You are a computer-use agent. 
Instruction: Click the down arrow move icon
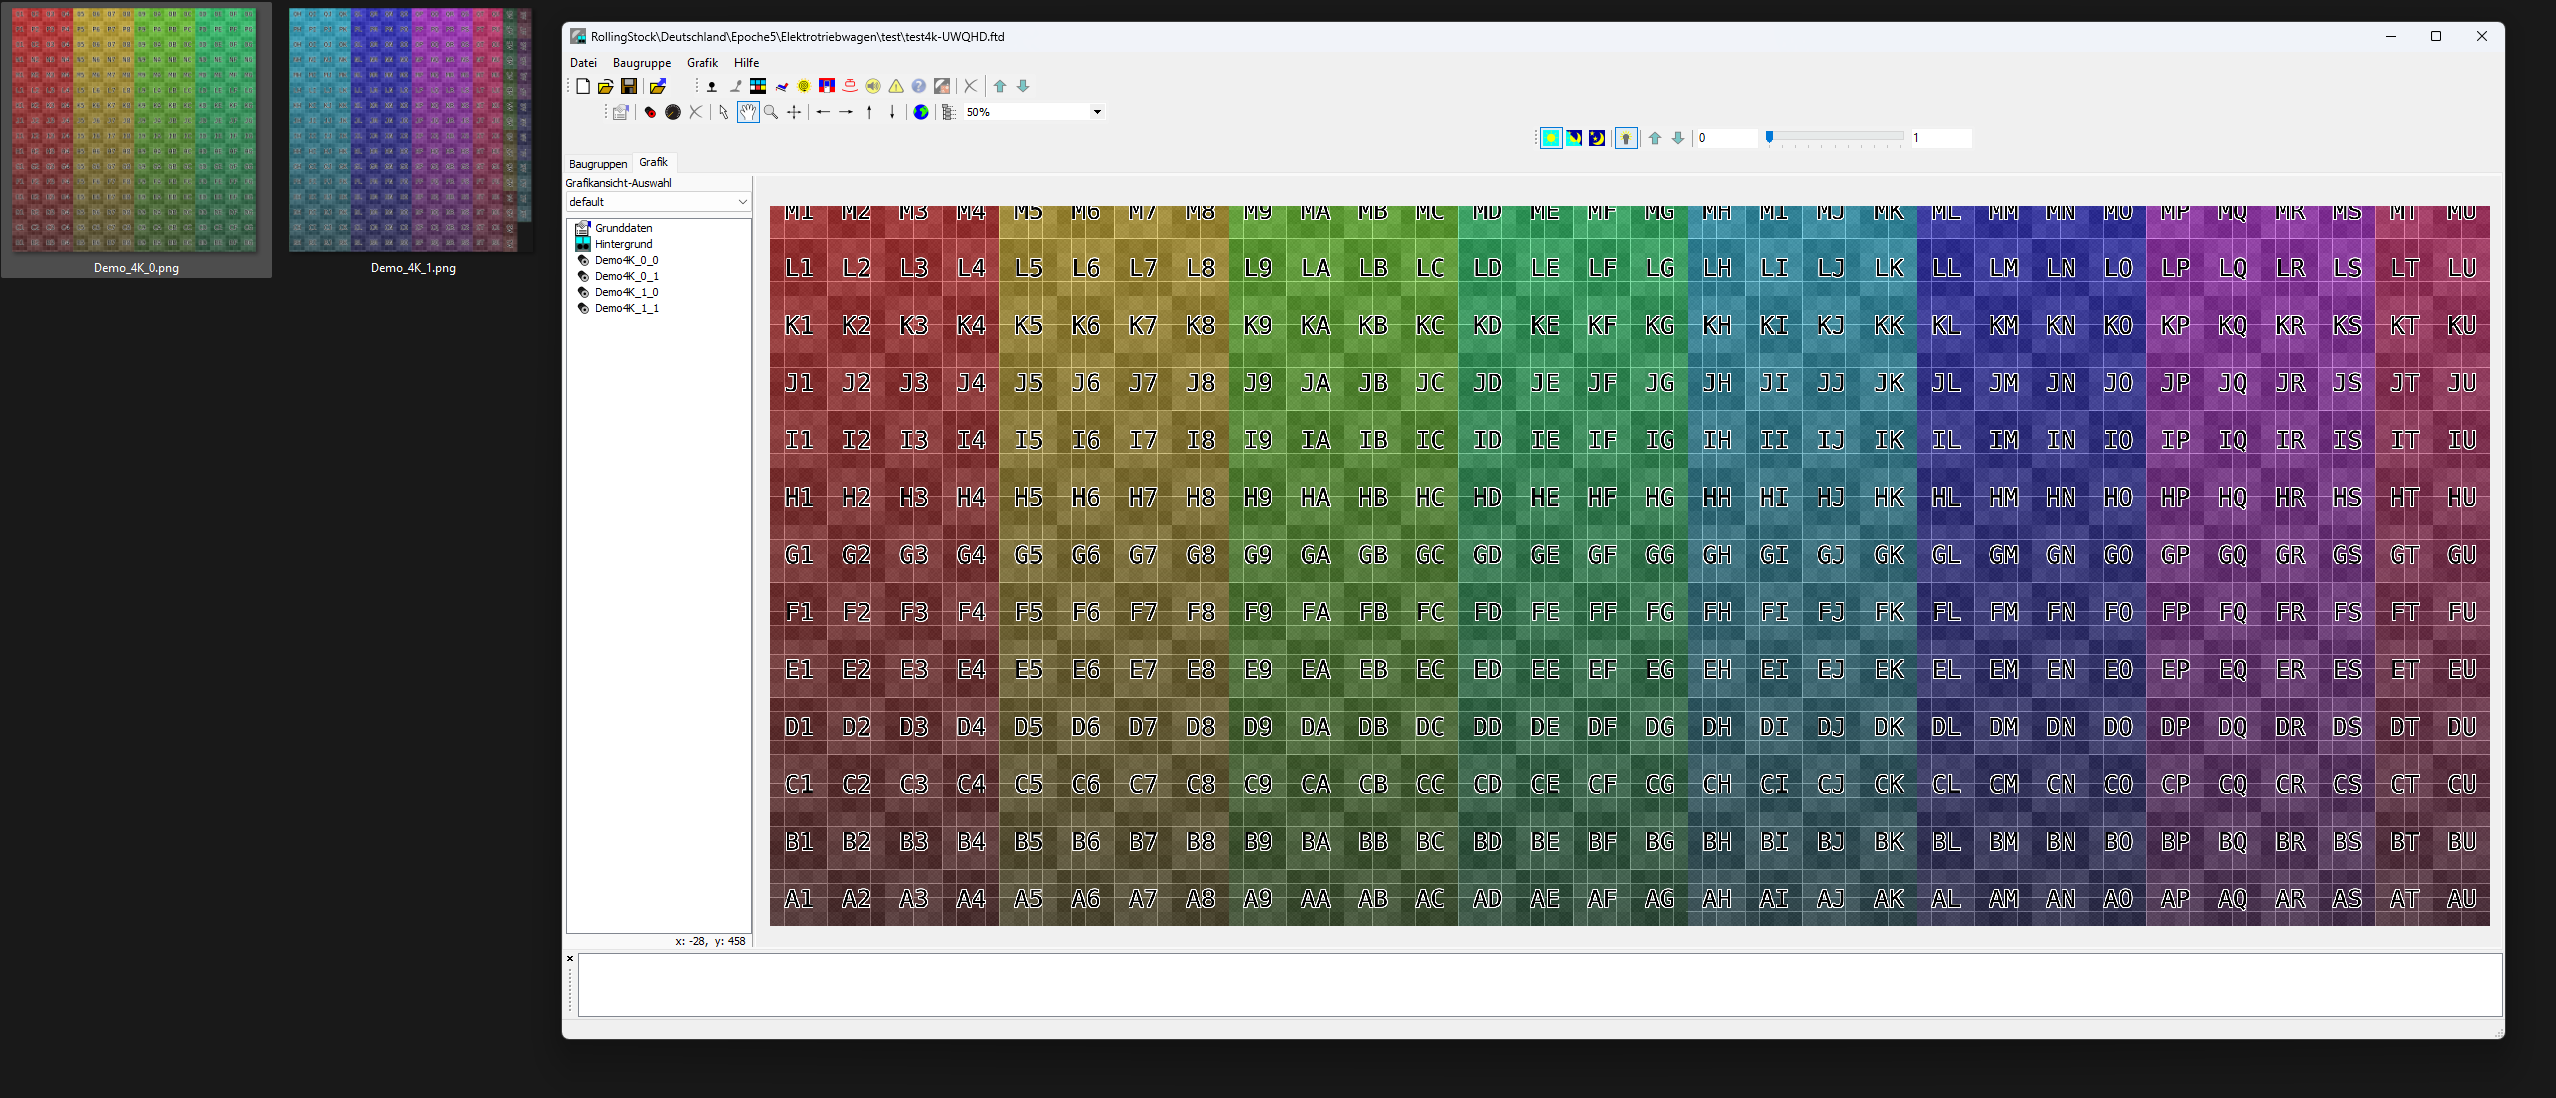pos(892,112)
